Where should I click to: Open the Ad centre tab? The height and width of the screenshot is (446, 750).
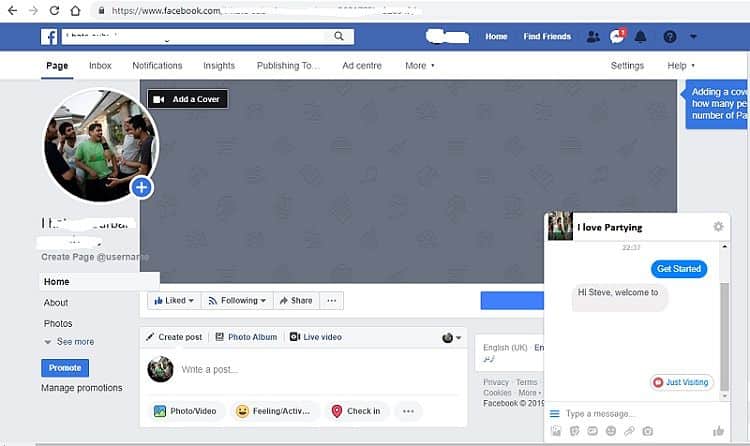point(362,66)
